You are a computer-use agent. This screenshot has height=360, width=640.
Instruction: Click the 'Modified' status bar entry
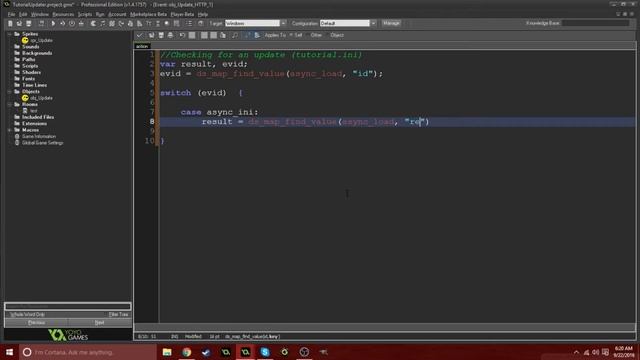point(193,337)
